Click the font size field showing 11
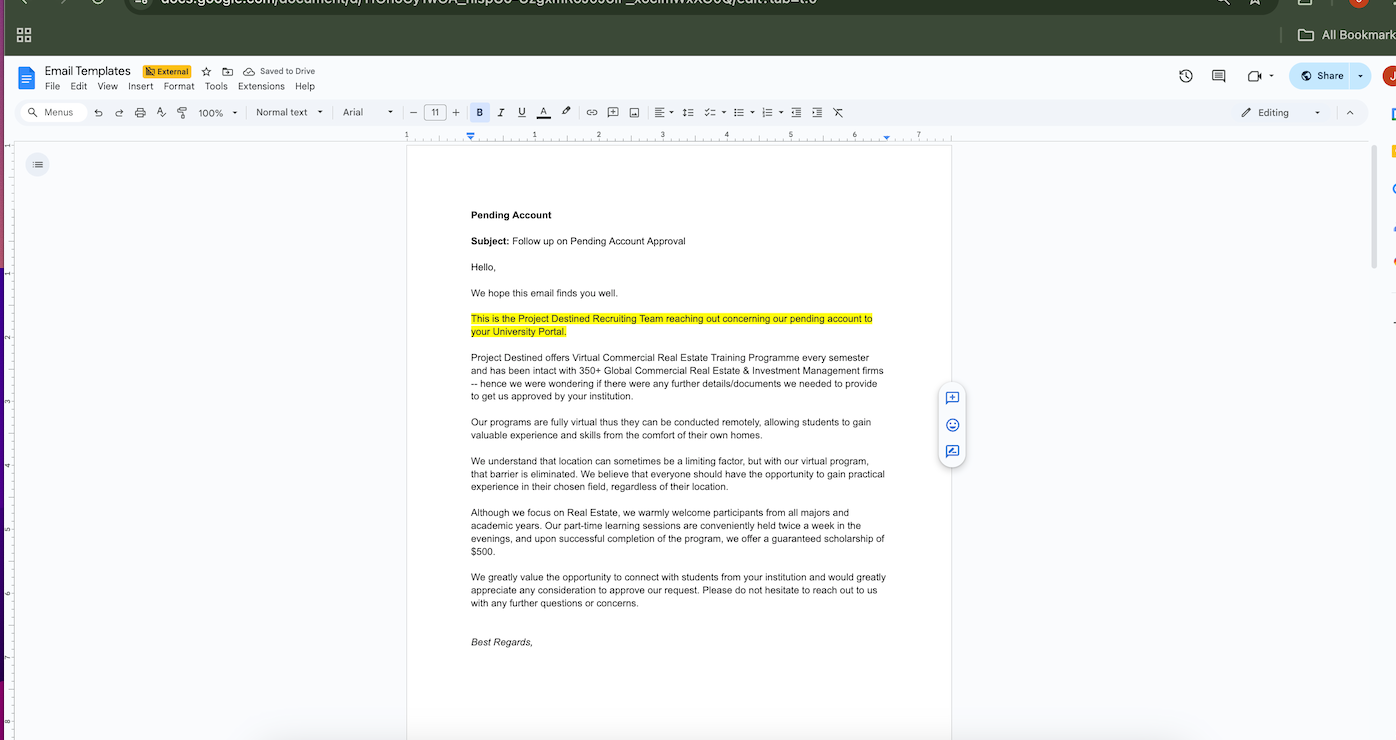This screenshot has width=1396, height=740. click(x=435, y=113)
